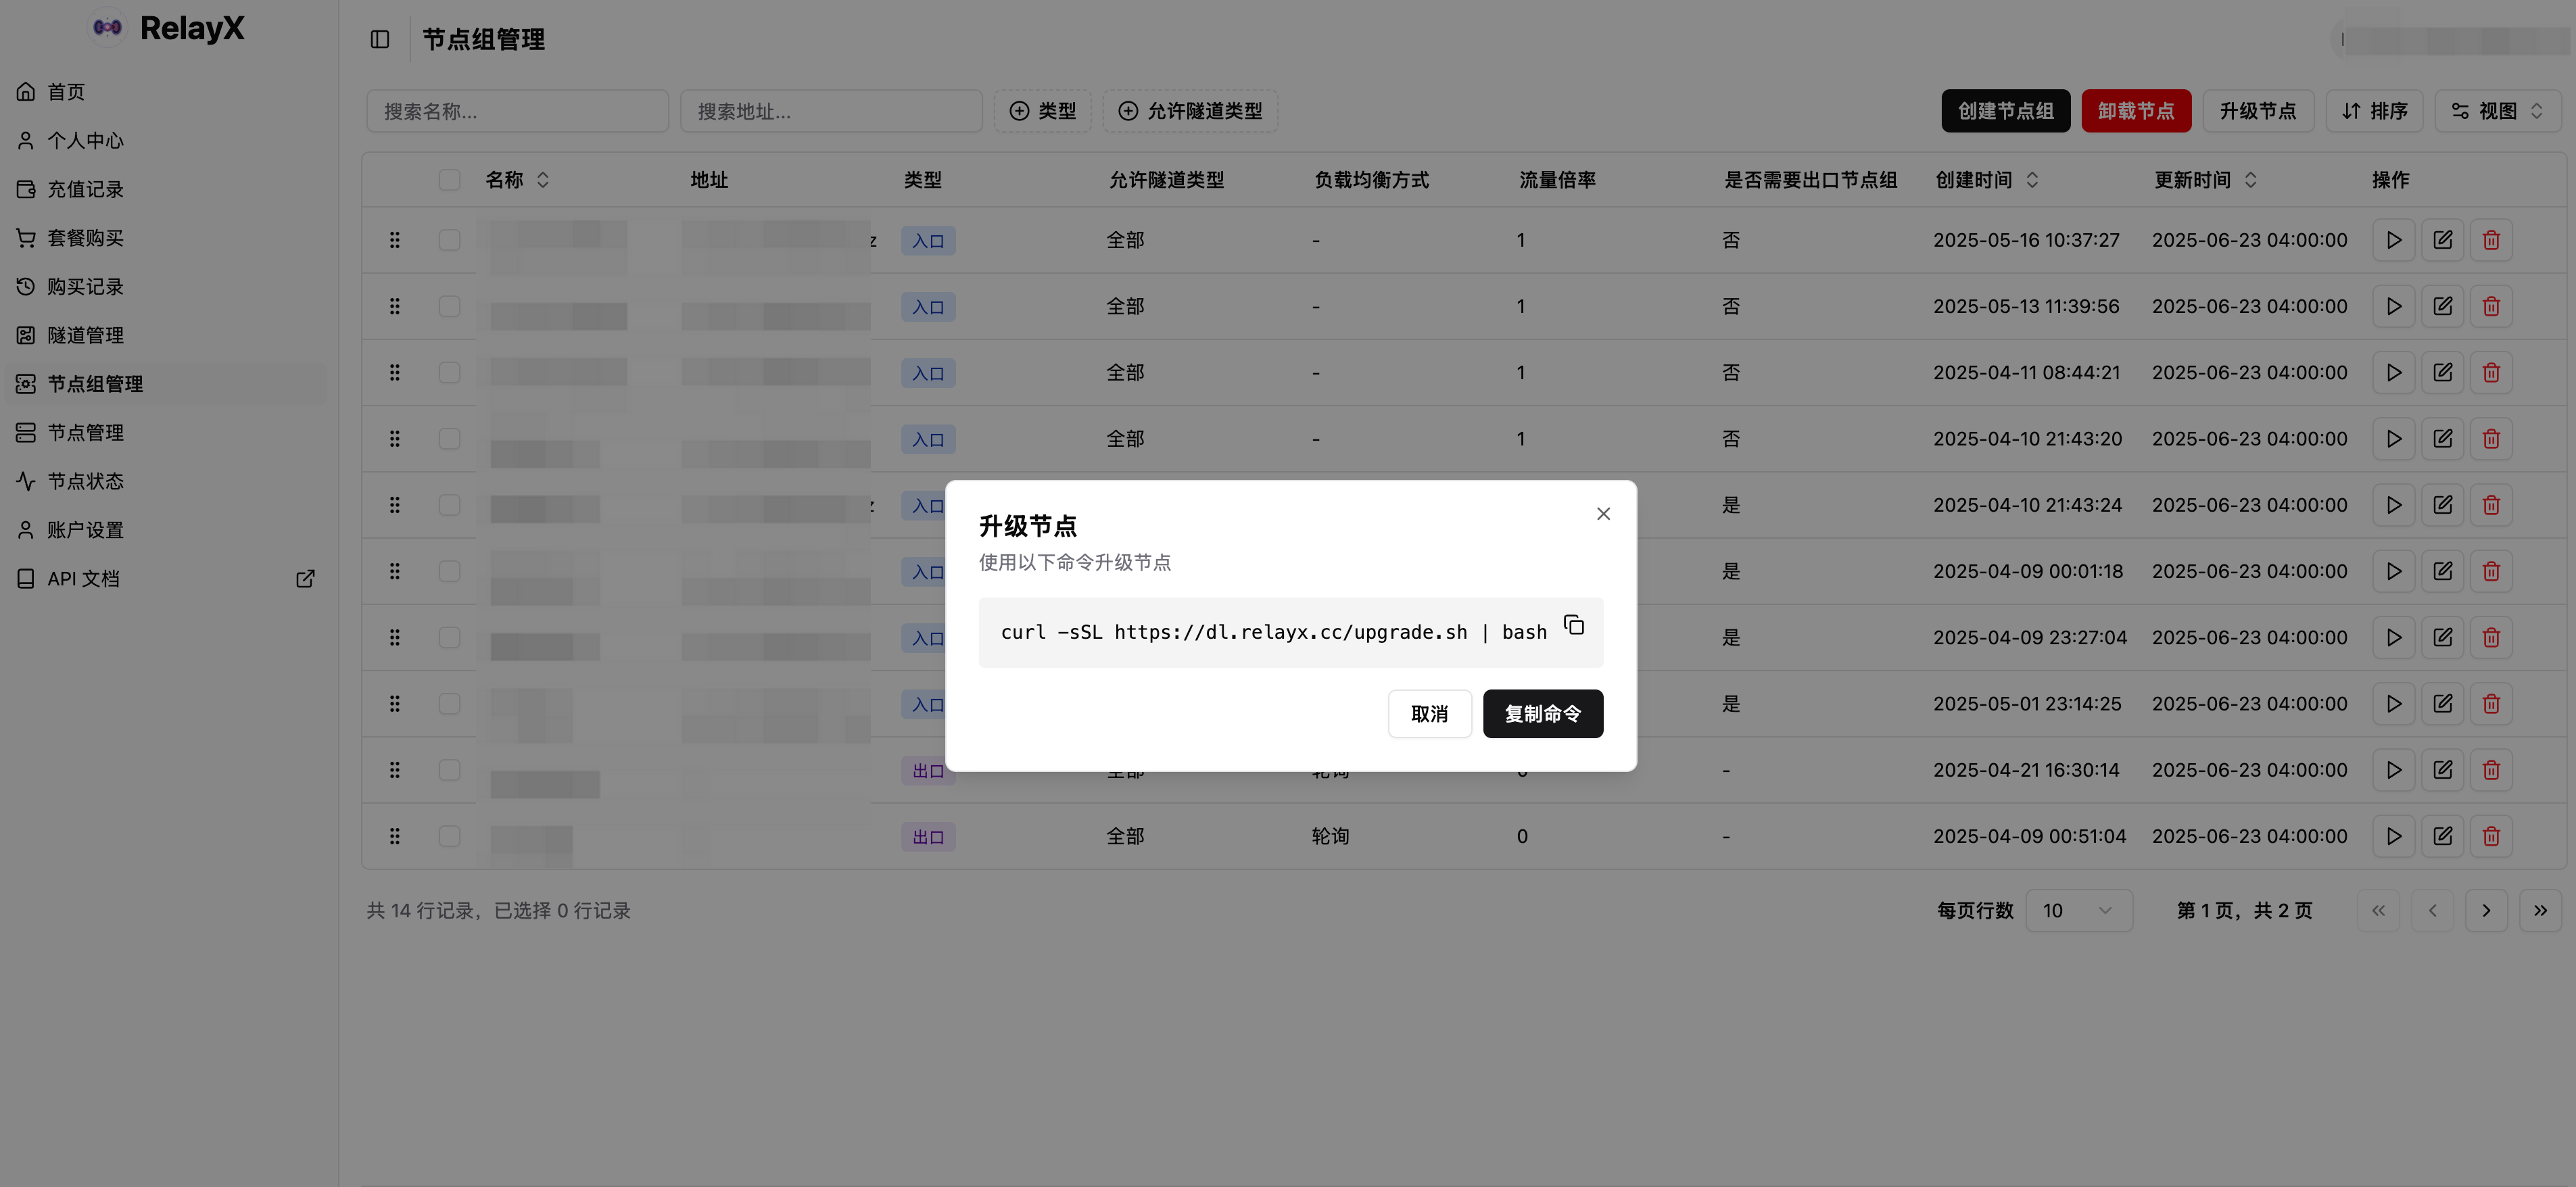Click the copy icon beside the curl command
This screenshot has height=1187, width=2576.
(1574, 625)
